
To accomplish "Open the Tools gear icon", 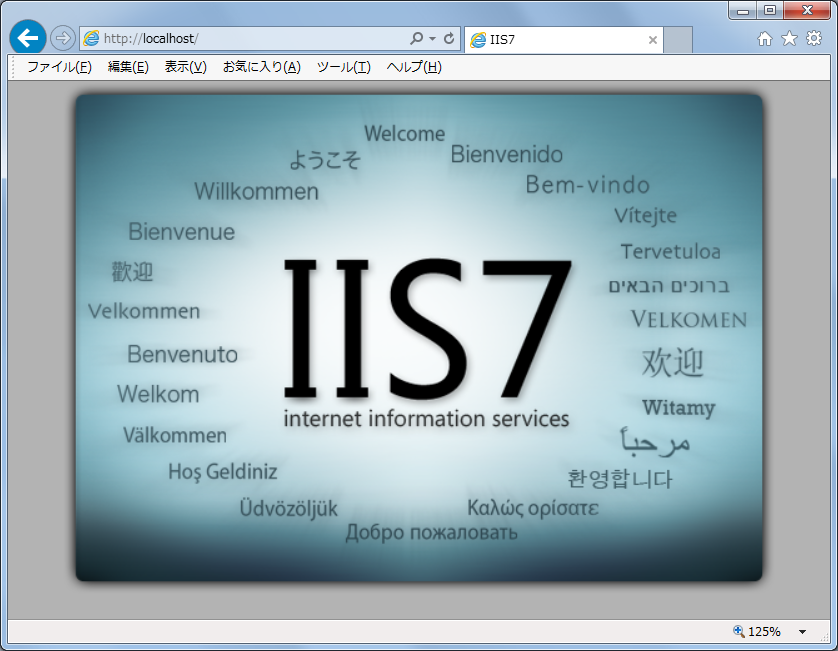I will click(814, 38).
